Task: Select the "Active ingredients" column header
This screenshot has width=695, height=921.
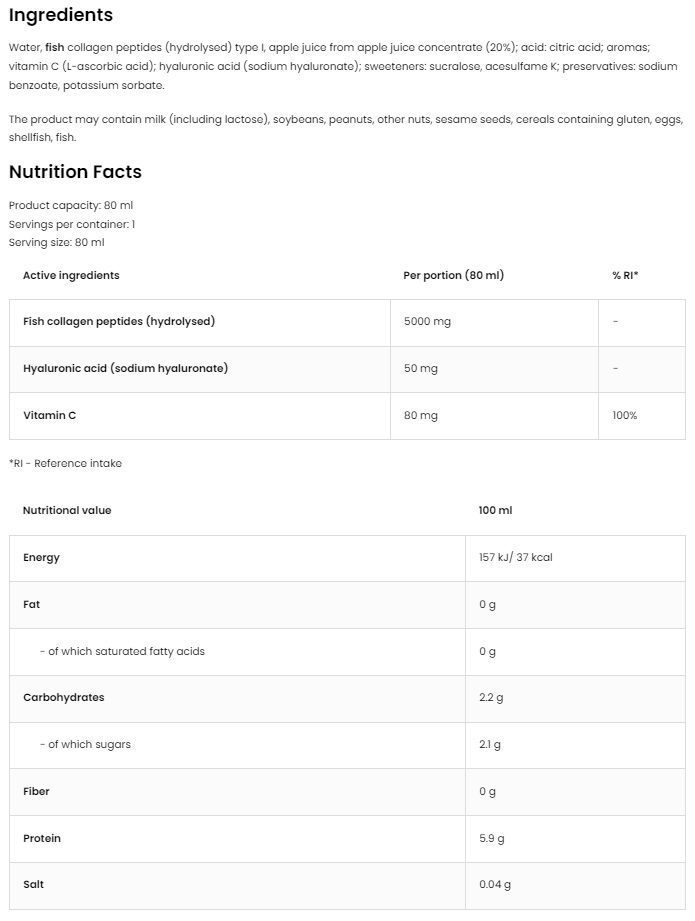Action: pyautogui.click(x=71, y=275)
